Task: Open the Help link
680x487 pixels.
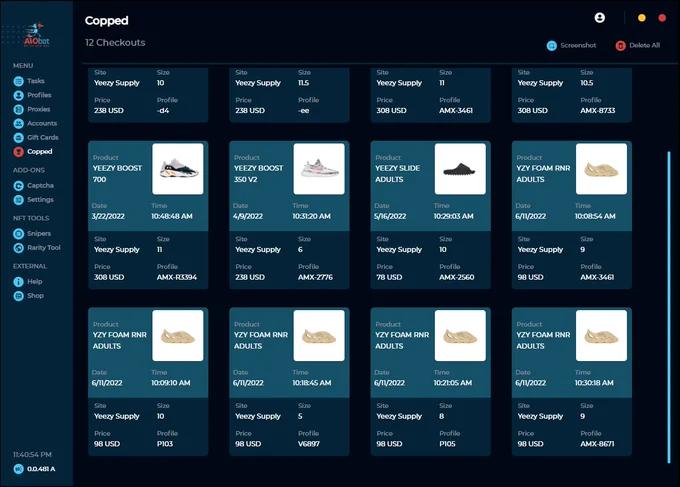Action: coord(35,281)
